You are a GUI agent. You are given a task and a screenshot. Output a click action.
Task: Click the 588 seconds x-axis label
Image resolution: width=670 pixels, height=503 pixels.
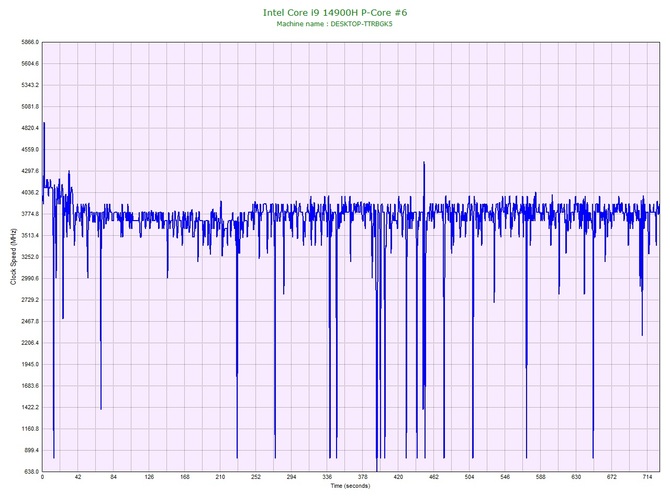541,477
